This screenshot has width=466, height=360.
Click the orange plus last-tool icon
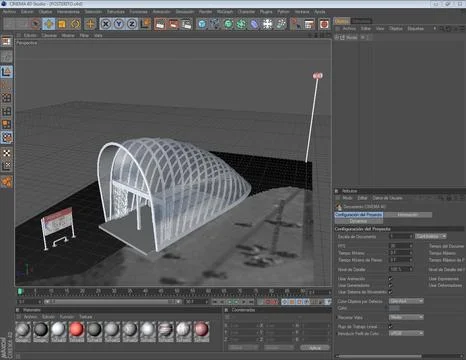coord(90,24)
